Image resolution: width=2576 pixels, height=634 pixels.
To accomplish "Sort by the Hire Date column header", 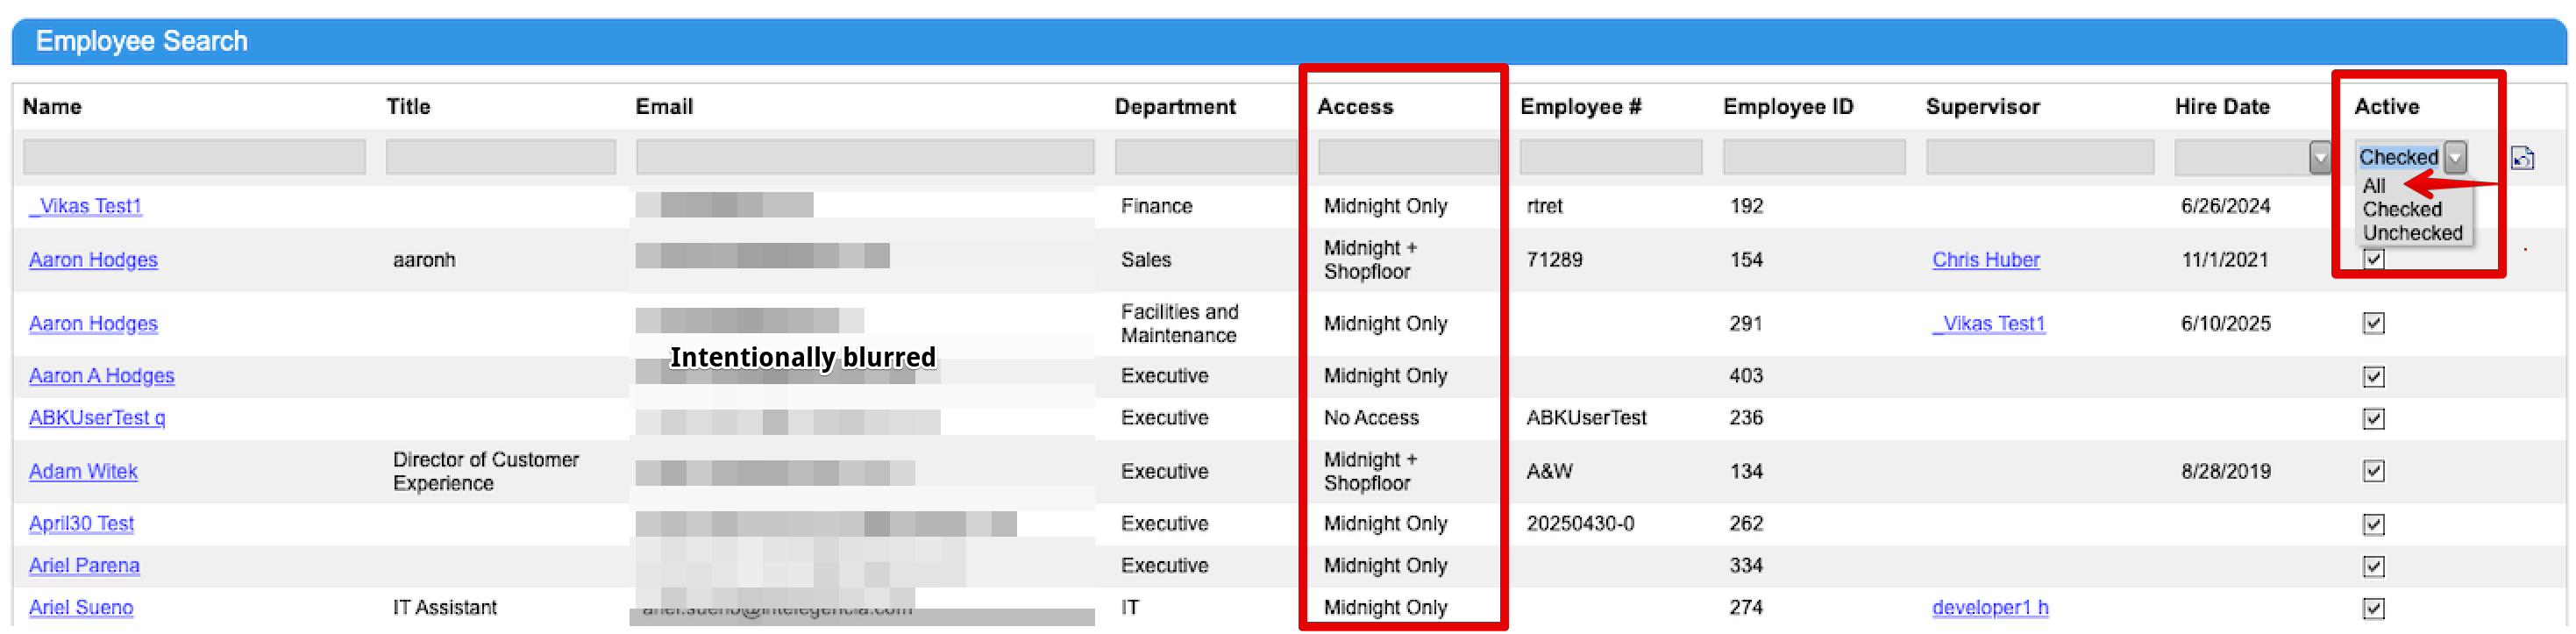I will click(x=2222, y=107).
